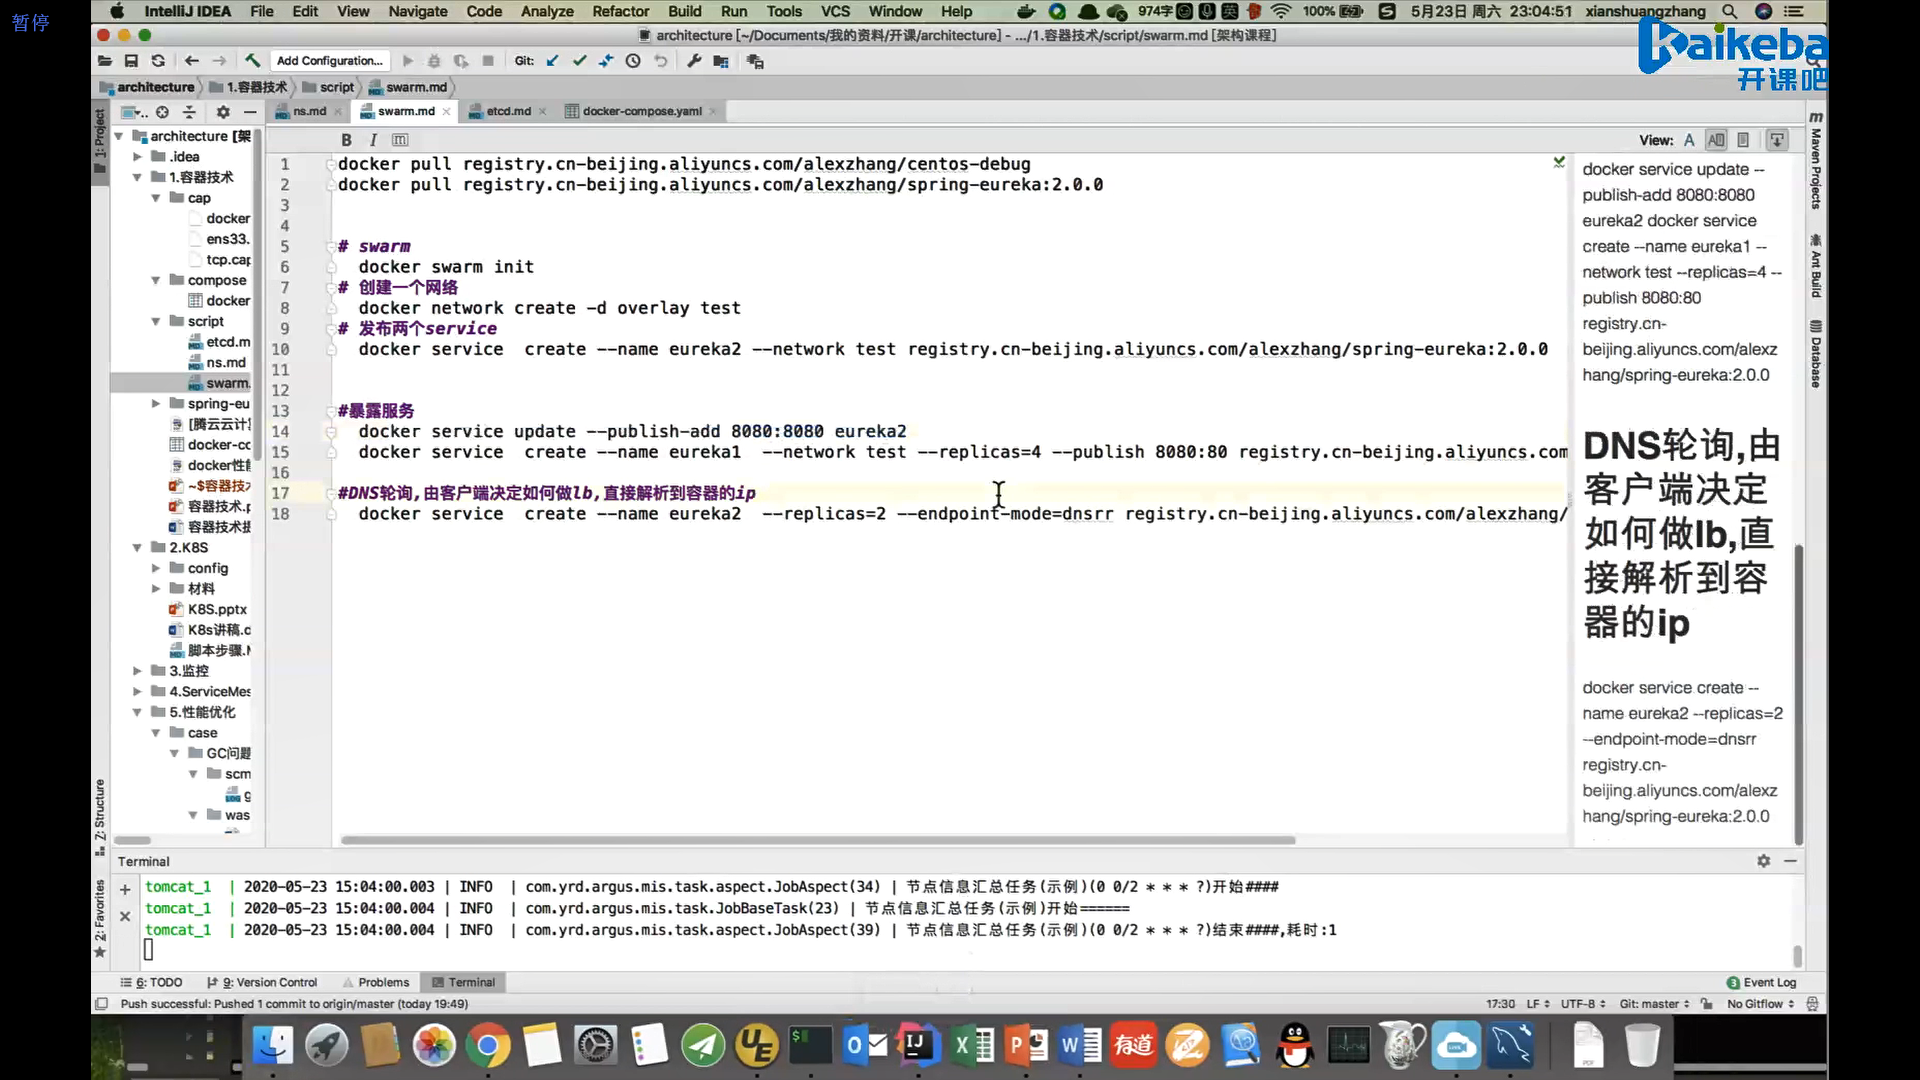
Task: Open Settings via the wrench icon
Action: pos(694,61)
